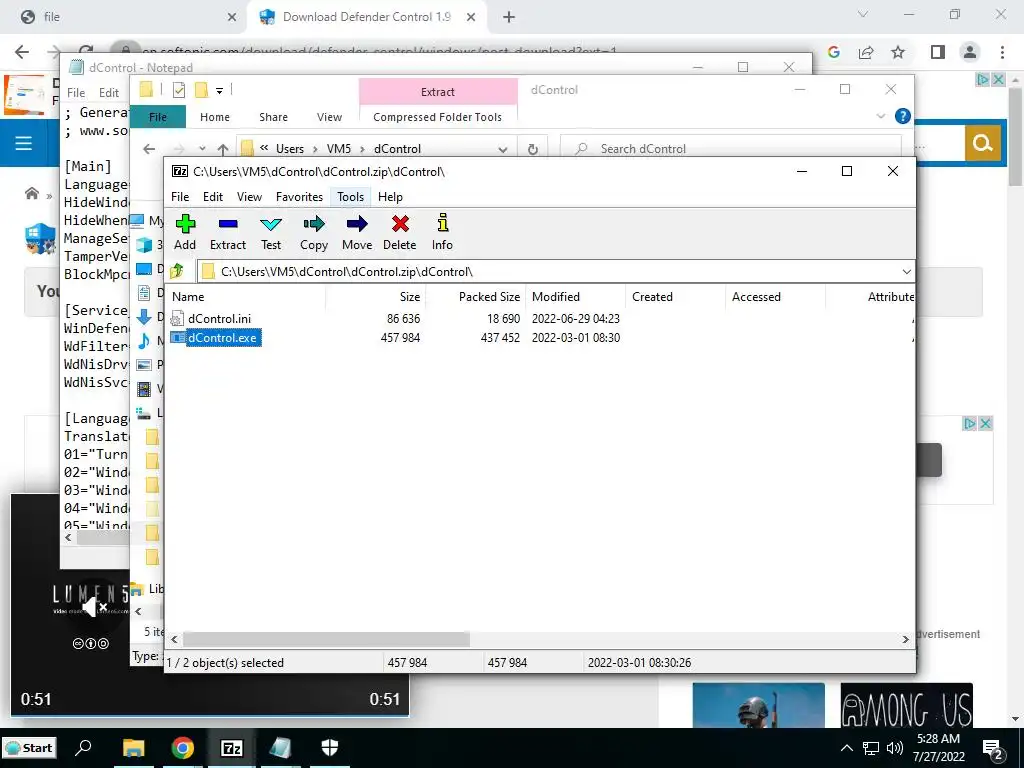Run Test on the archive

[271, 232]
